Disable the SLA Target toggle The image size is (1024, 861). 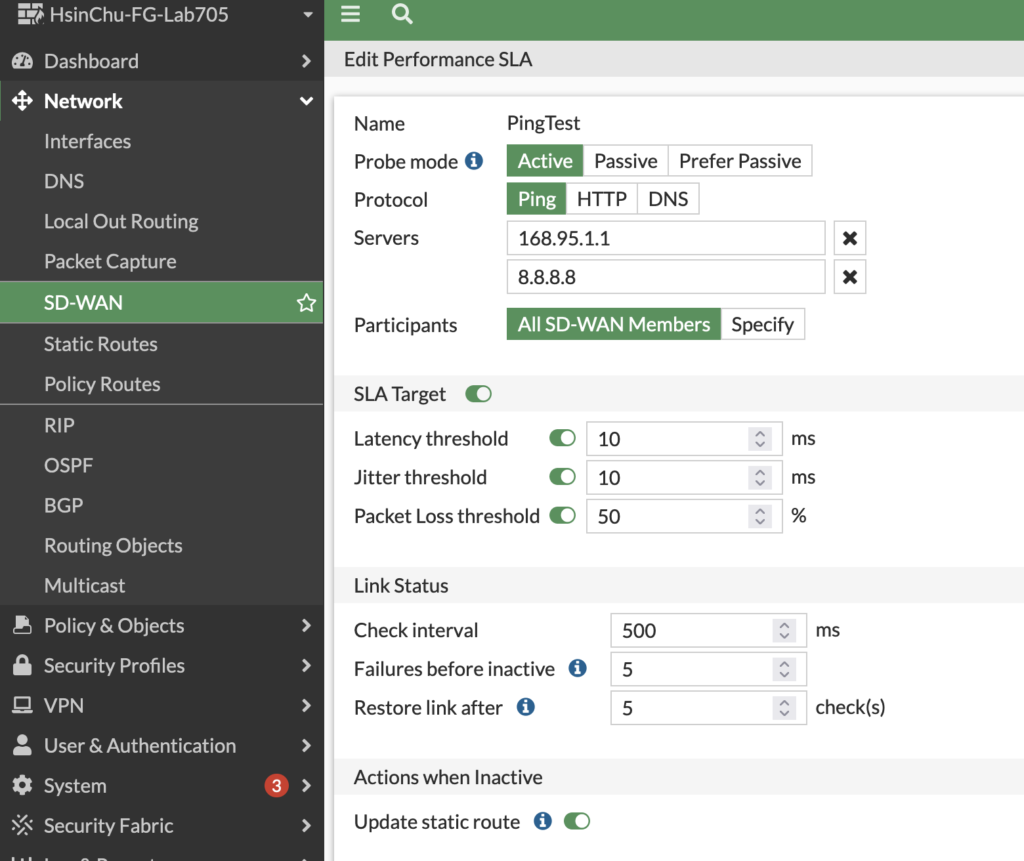(x=479, y=394)
